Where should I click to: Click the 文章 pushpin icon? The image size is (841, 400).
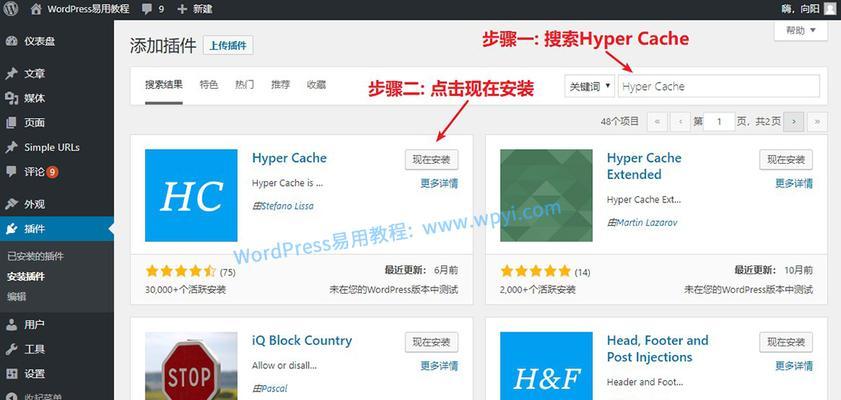point(11,74)
